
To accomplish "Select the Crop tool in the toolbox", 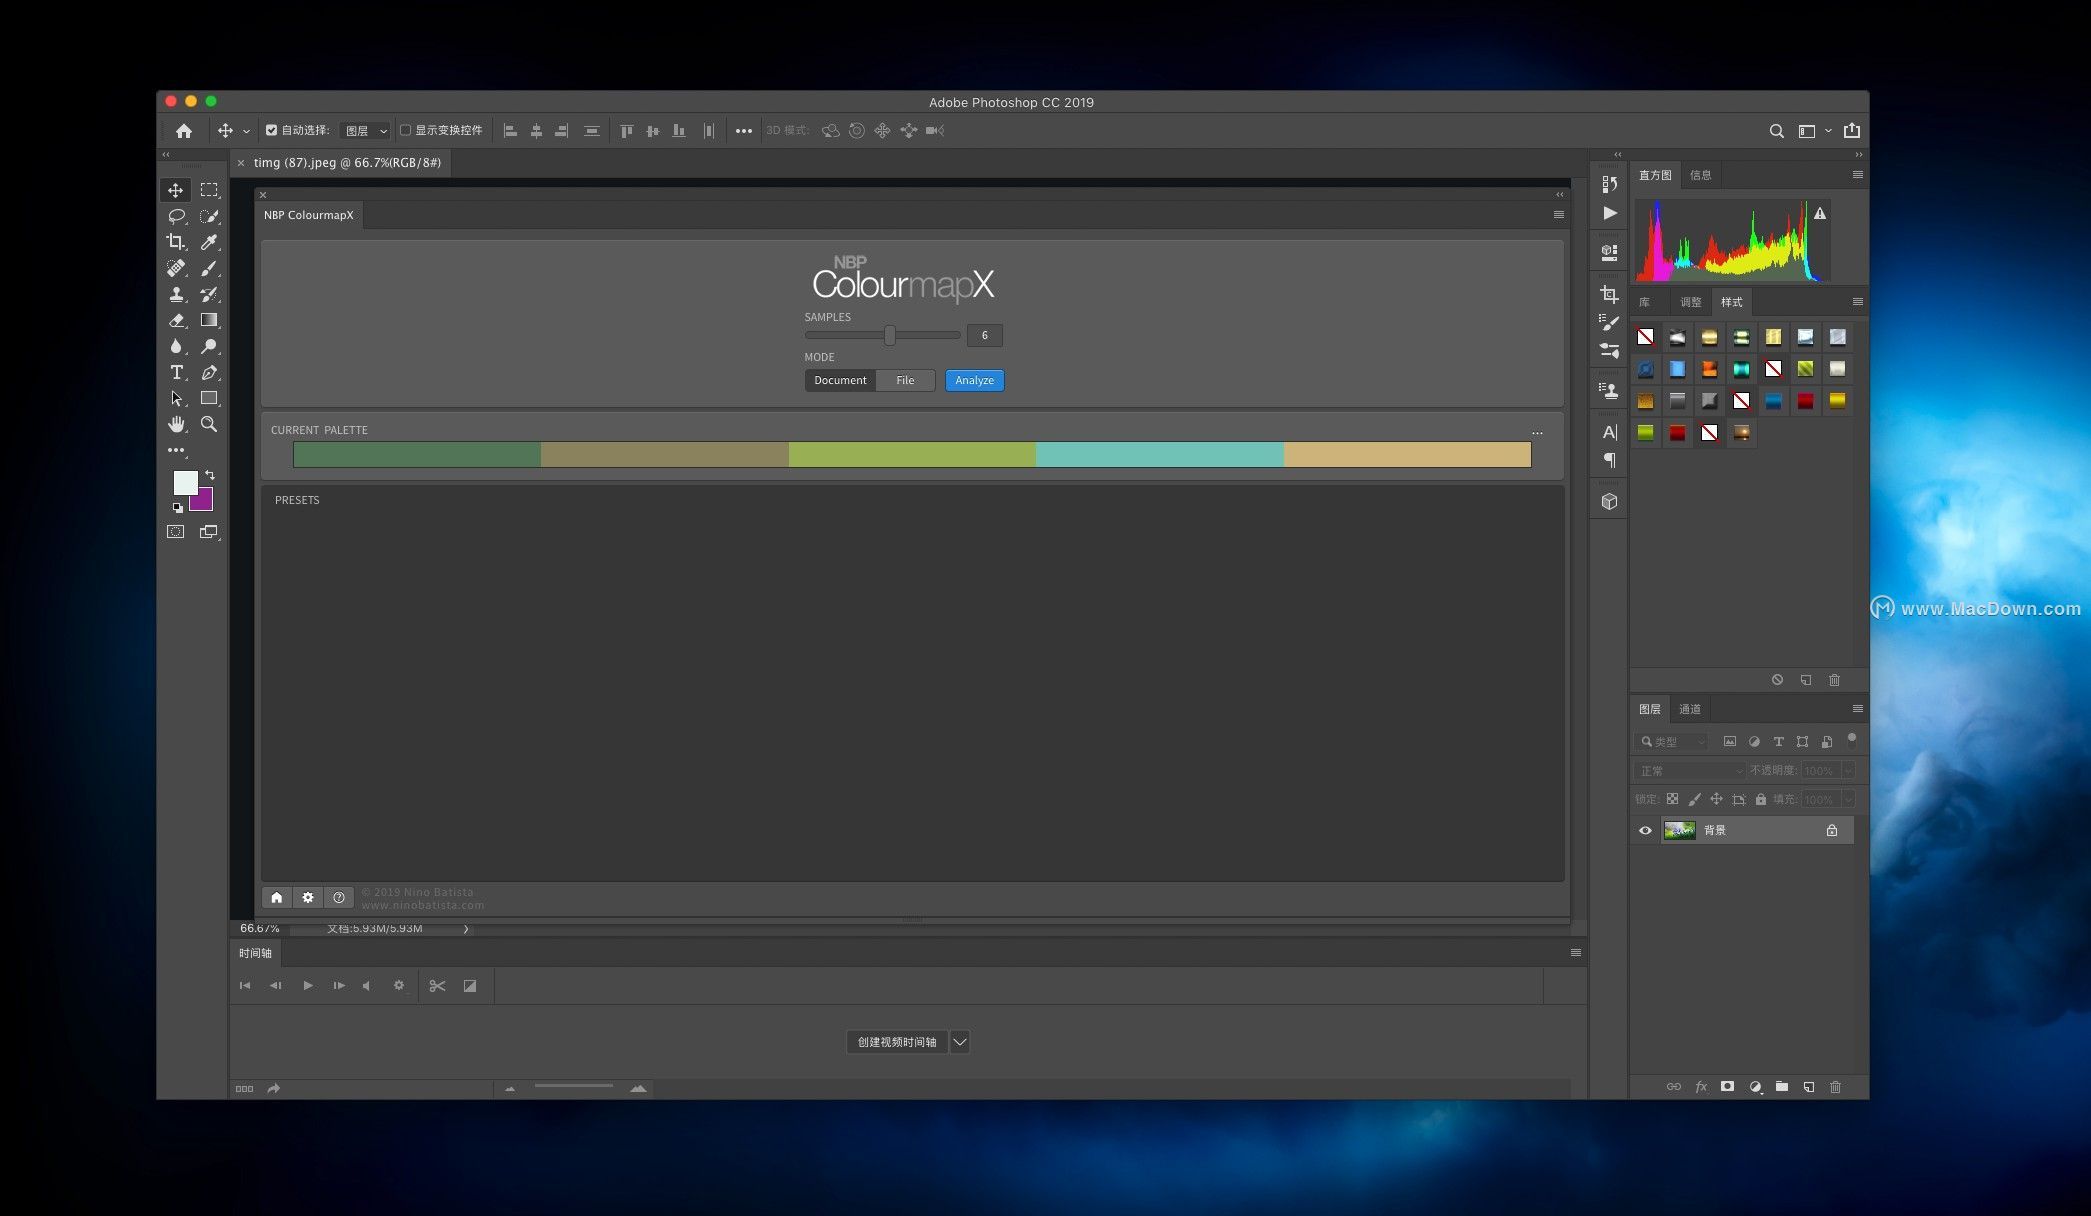I will click(x=176, y=242).
